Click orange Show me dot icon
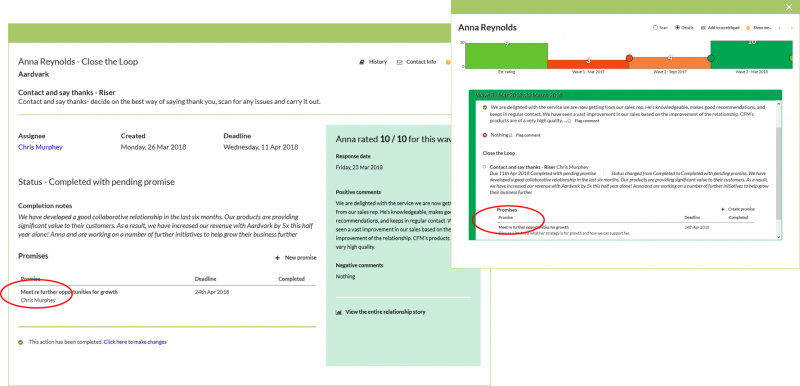The image size is (800, 386). tap(748, 28)
